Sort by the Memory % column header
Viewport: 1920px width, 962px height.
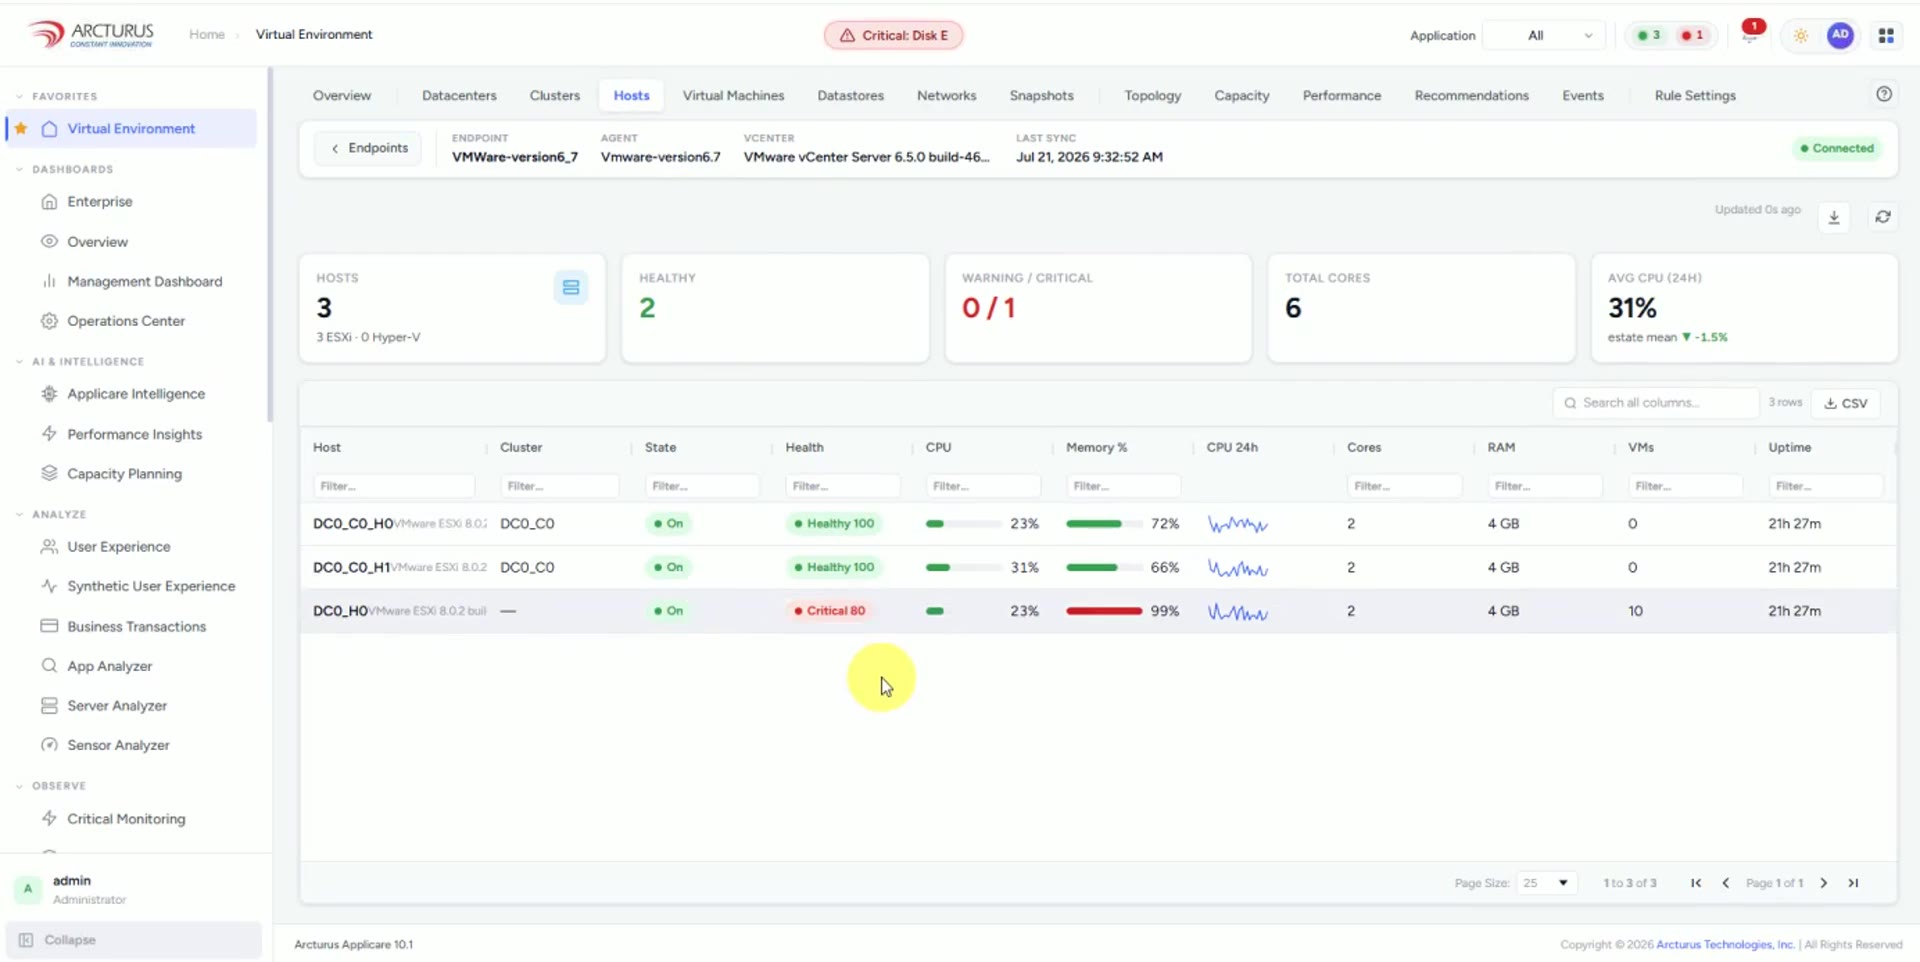click(x=1097, y=447)
